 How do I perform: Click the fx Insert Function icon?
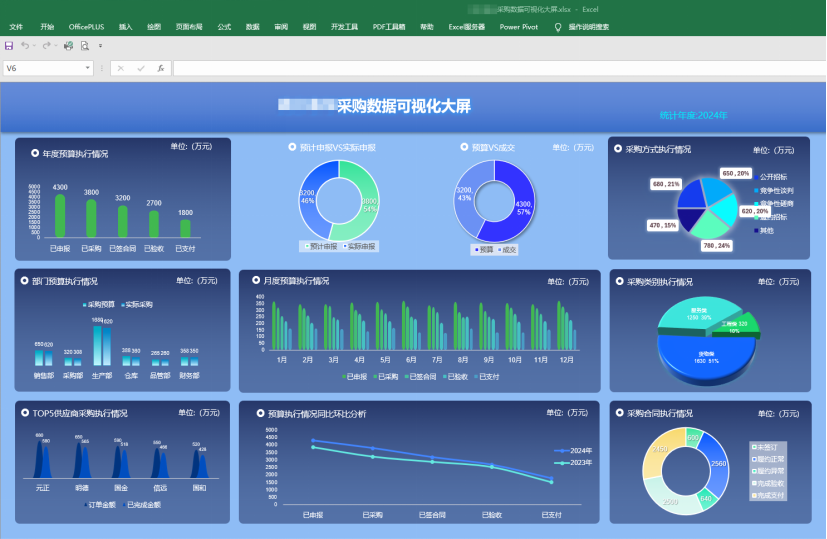[x=160, y=68]
